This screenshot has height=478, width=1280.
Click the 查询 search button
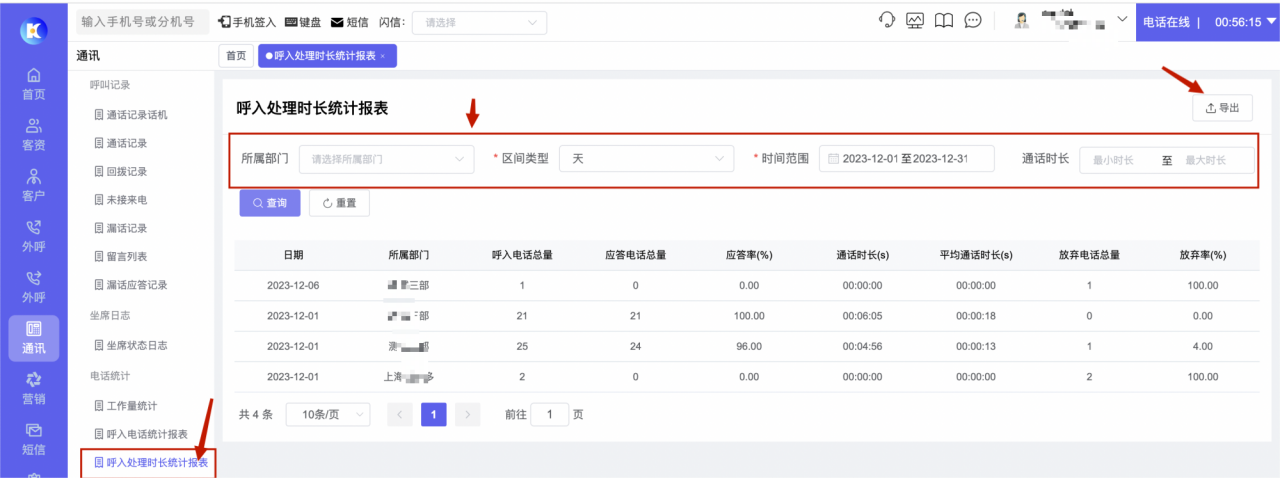pyautogui.click(x=269, y=203)
